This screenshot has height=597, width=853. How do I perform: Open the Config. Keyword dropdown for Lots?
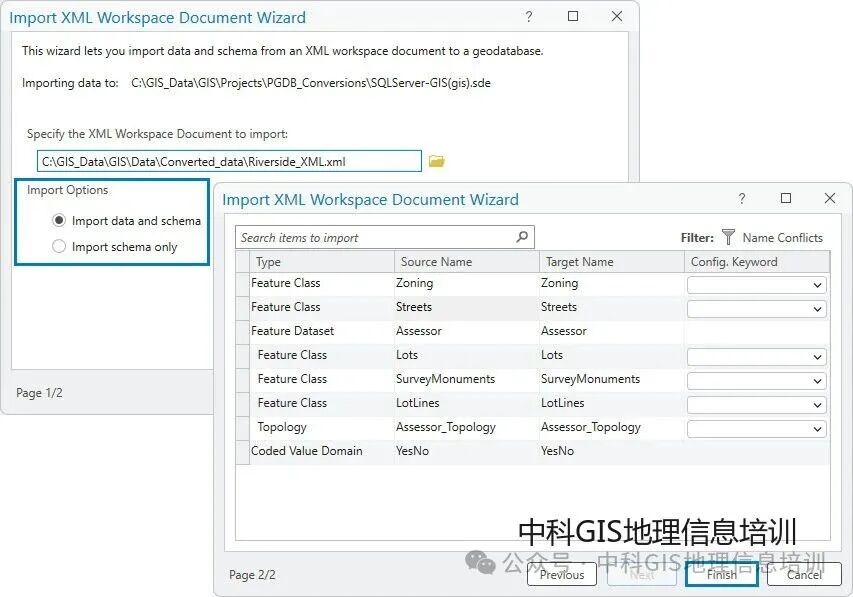tap(756, 356)
